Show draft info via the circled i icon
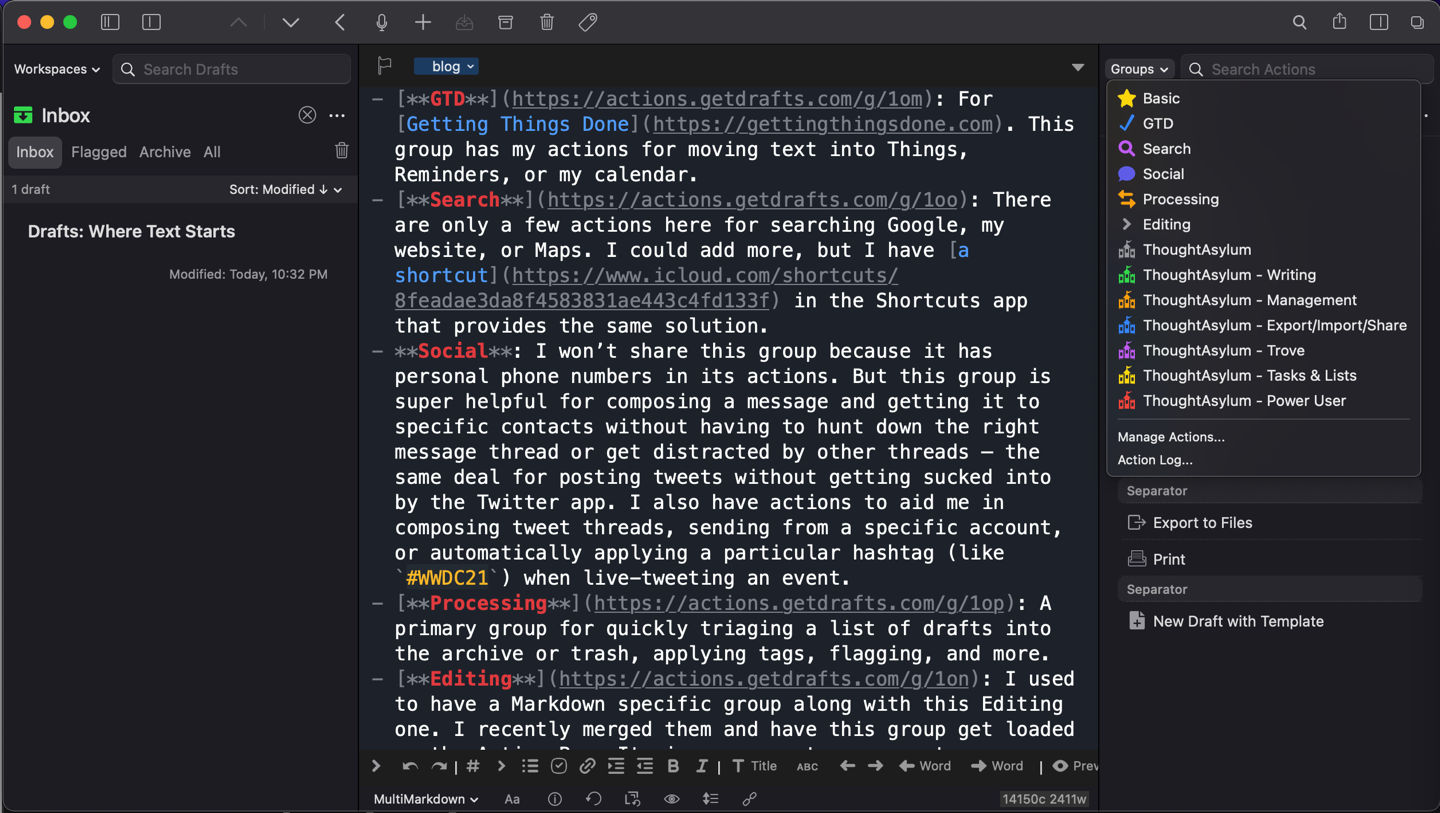Image resolution: width=1440 pixels, height=813 pixels. (x=555, y=799)
